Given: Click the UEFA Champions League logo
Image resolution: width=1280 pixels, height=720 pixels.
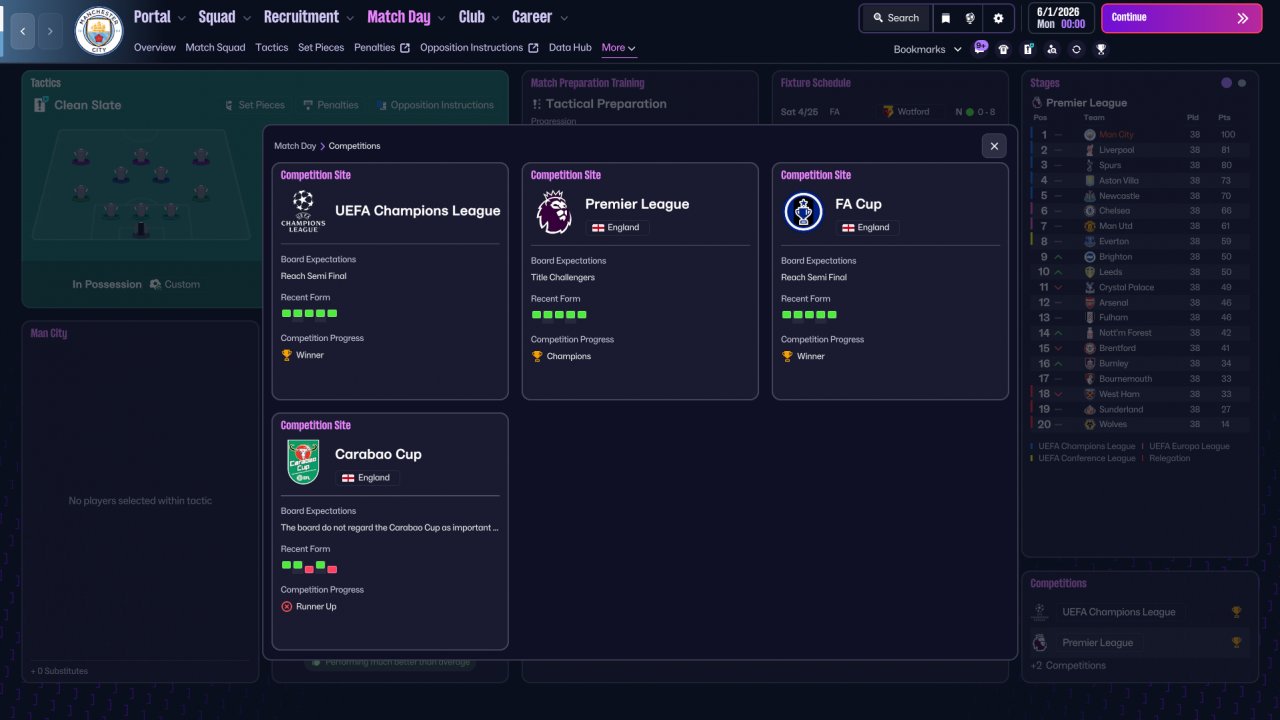Looking at the screenshot, I should (303, 211).
